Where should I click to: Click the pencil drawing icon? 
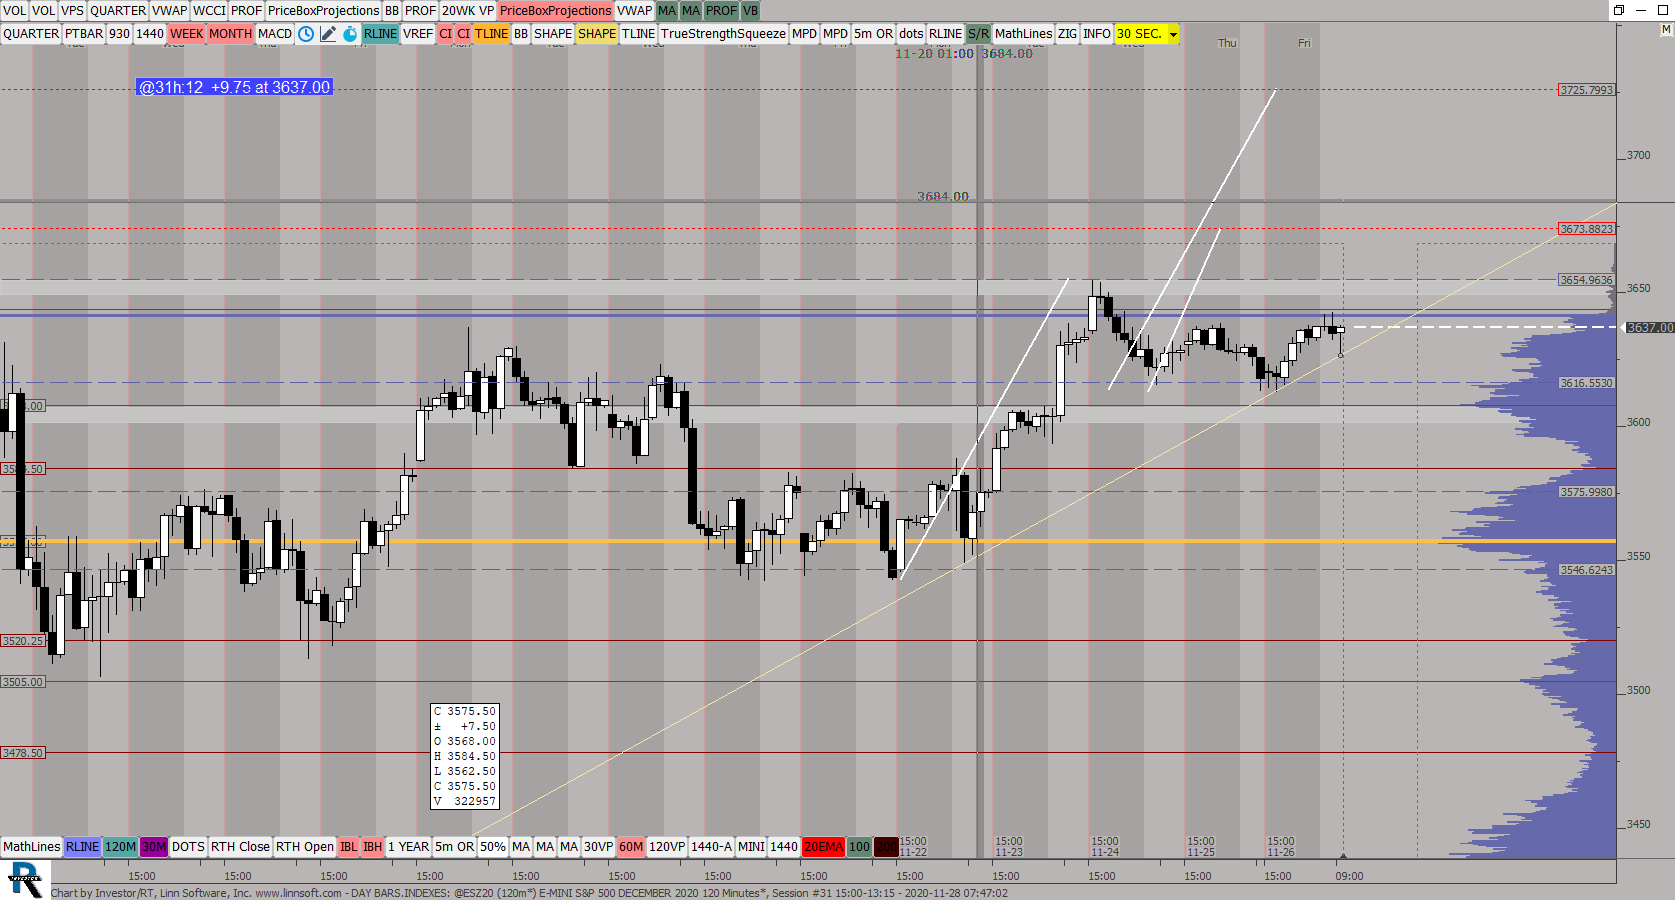click(x=328, y=33)
